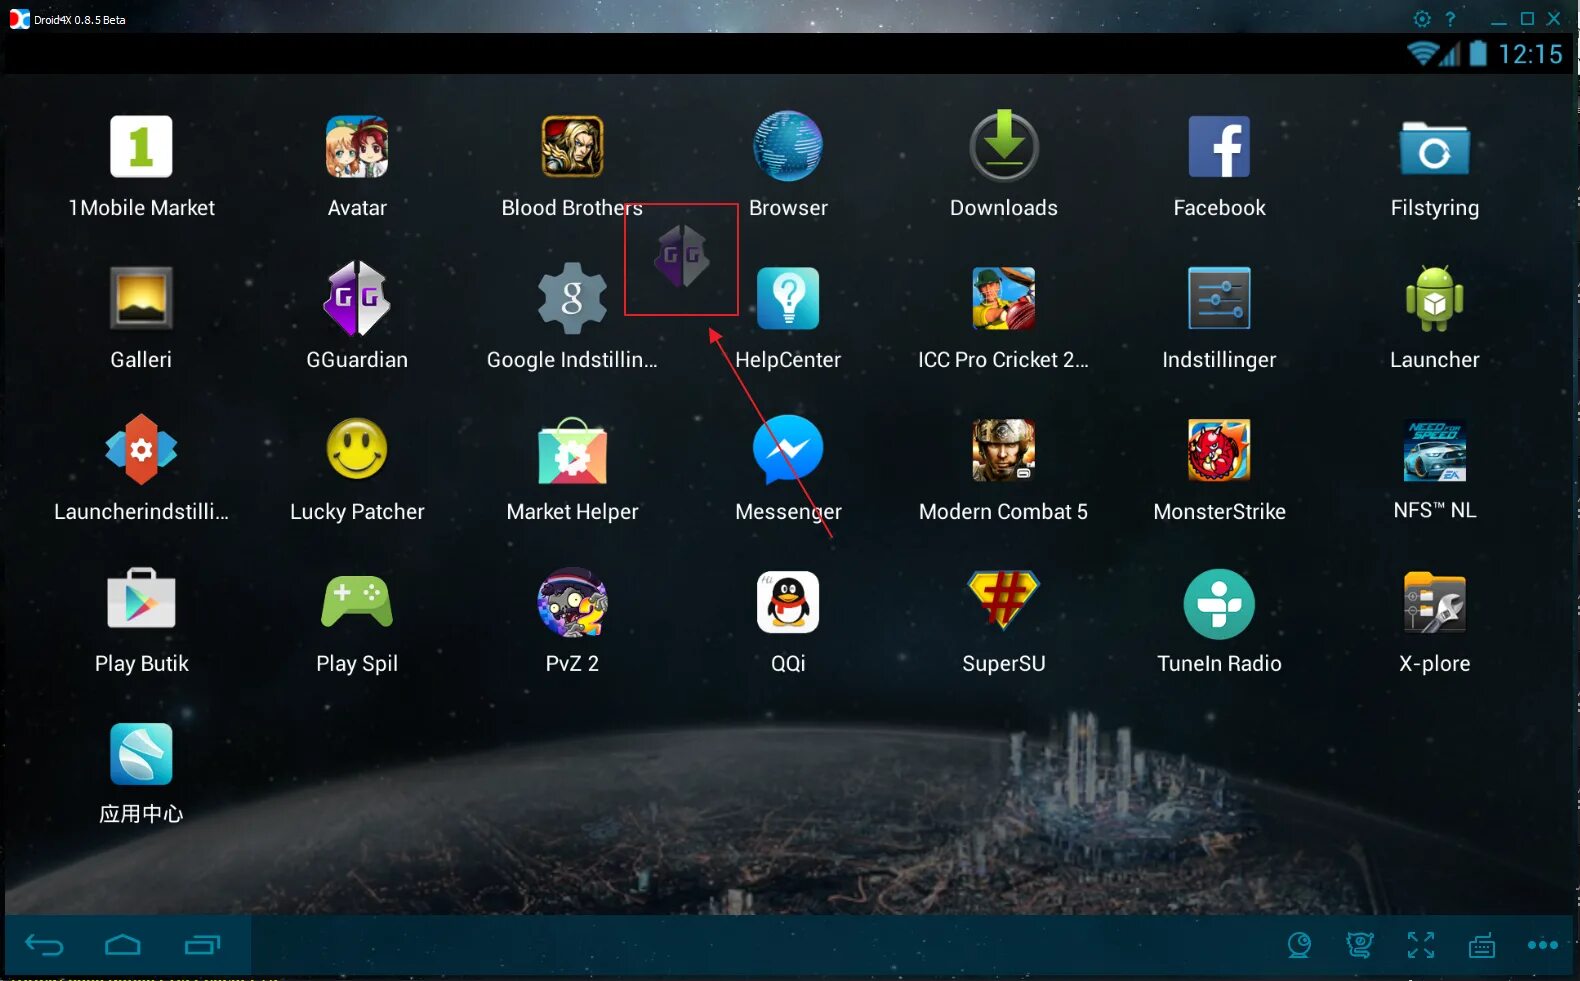Launch Lucky Patcher smiley icon
The width and height of the screenshot is (1580, 981).
point(357,449)
